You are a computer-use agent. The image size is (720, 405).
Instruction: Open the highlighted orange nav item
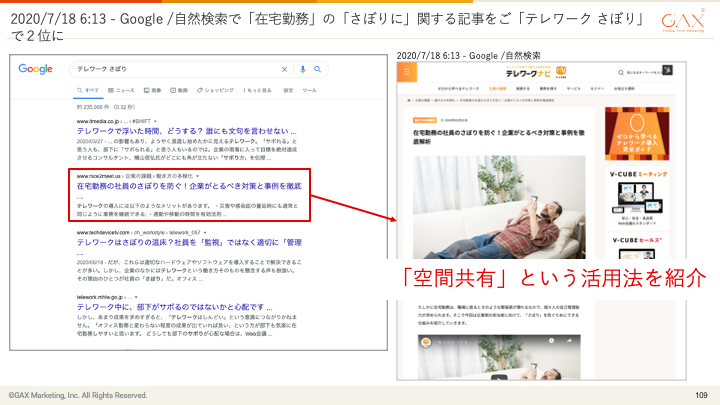click(x=497, y=89)
